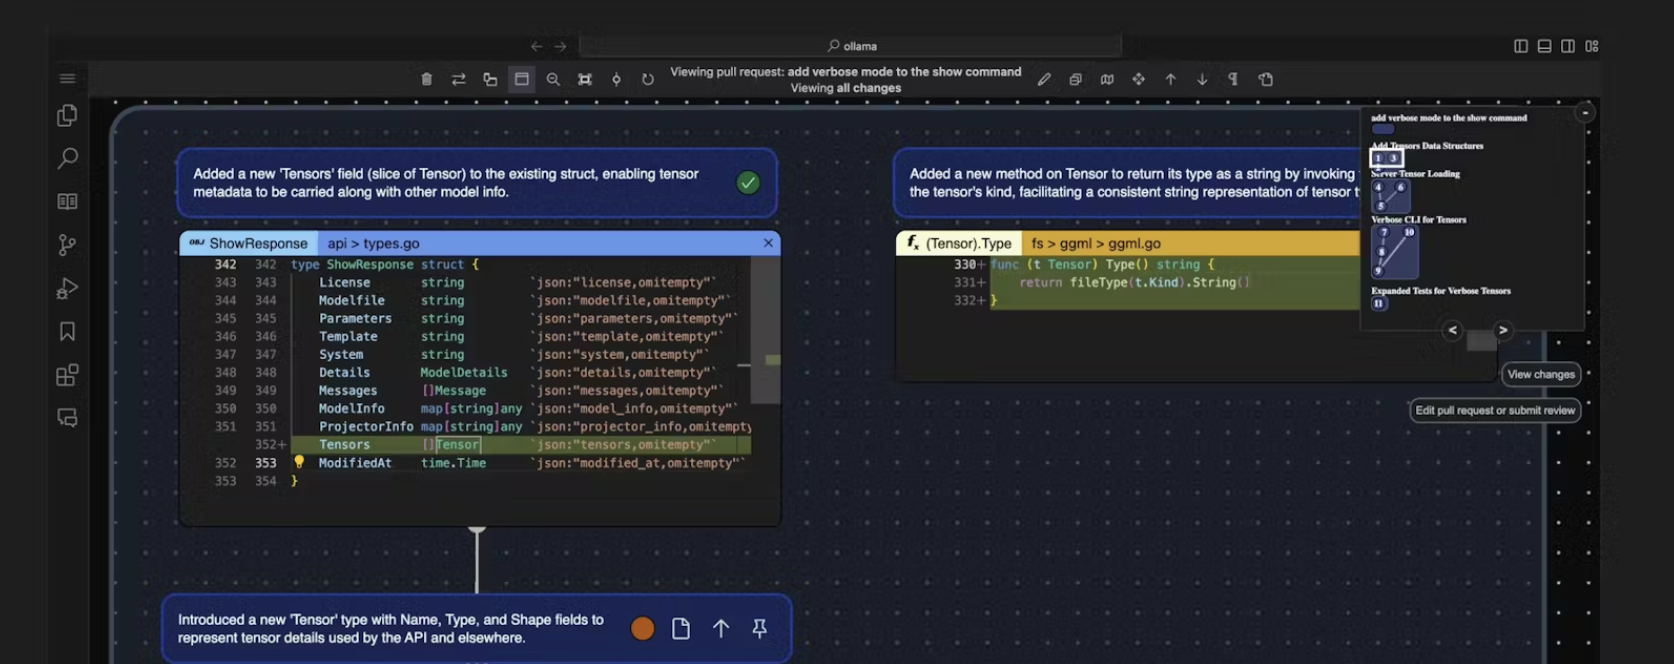This screenshot has width=1674, height=664.
Task: Click the pencil edit icon
Action: (1044, 79)
